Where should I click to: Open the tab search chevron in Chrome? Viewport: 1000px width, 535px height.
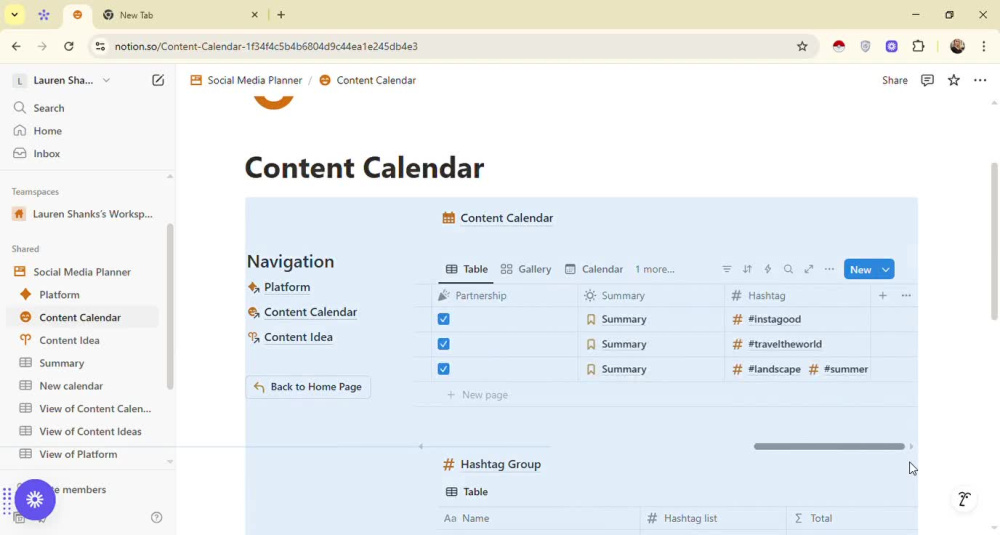15,15
